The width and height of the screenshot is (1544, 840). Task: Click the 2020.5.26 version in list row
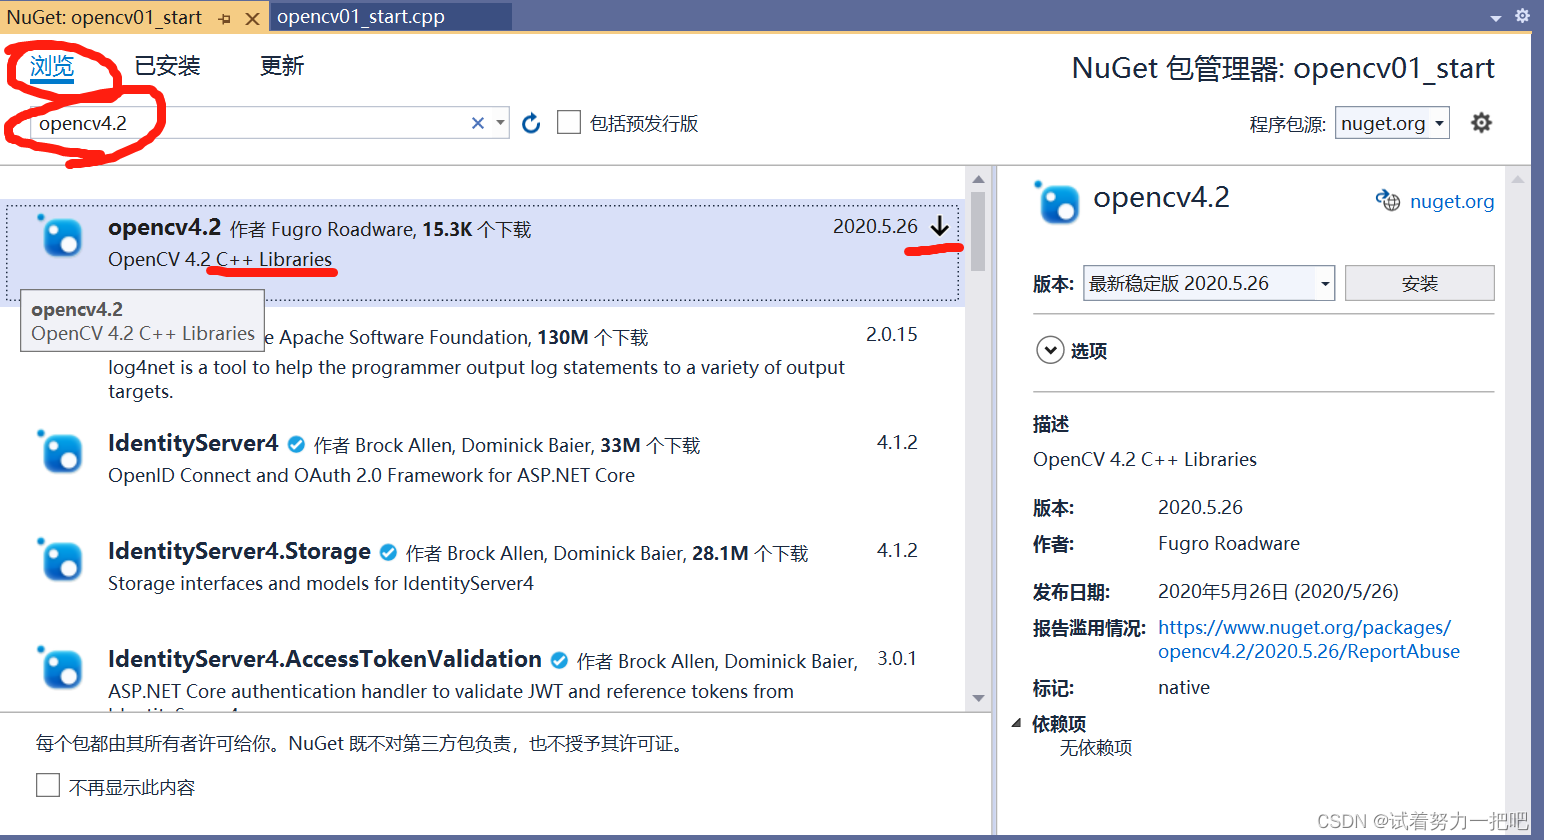875,226
